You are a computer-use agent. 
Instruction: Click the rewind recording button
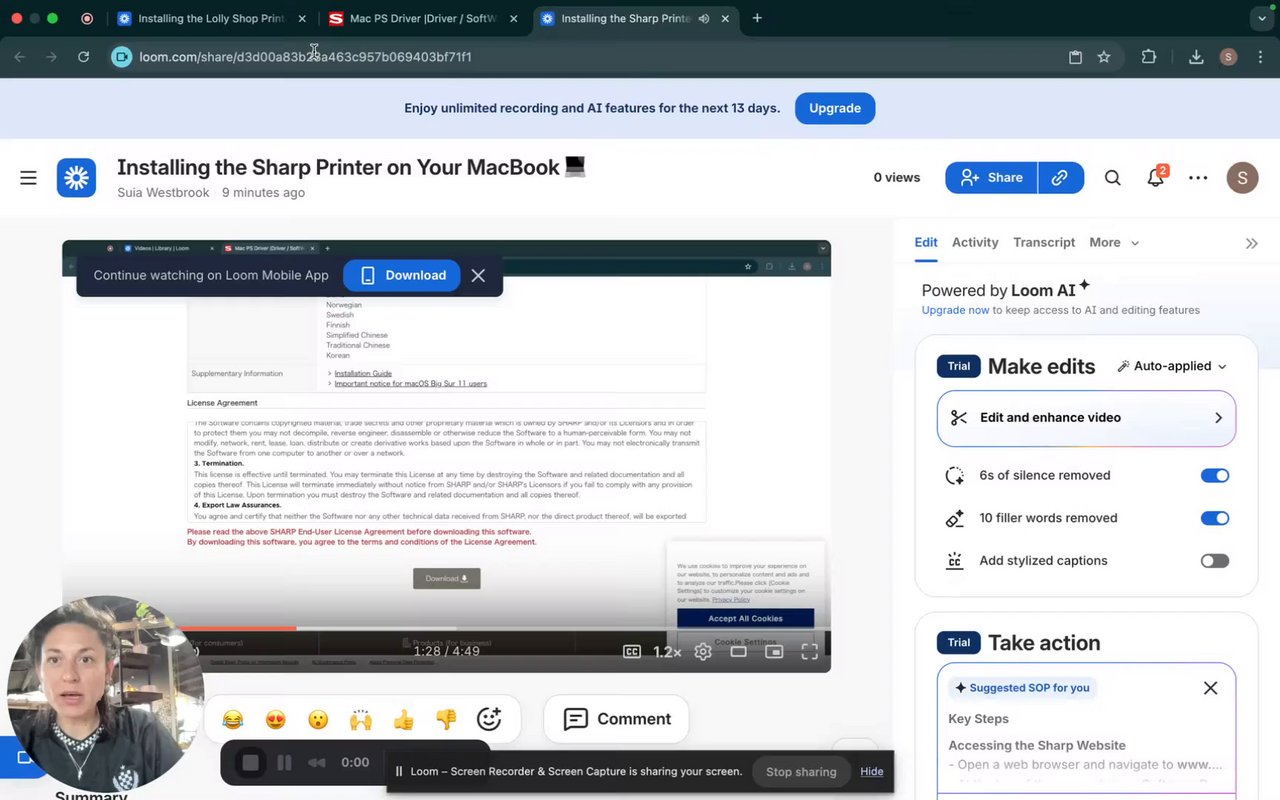[x=317, y=763]
